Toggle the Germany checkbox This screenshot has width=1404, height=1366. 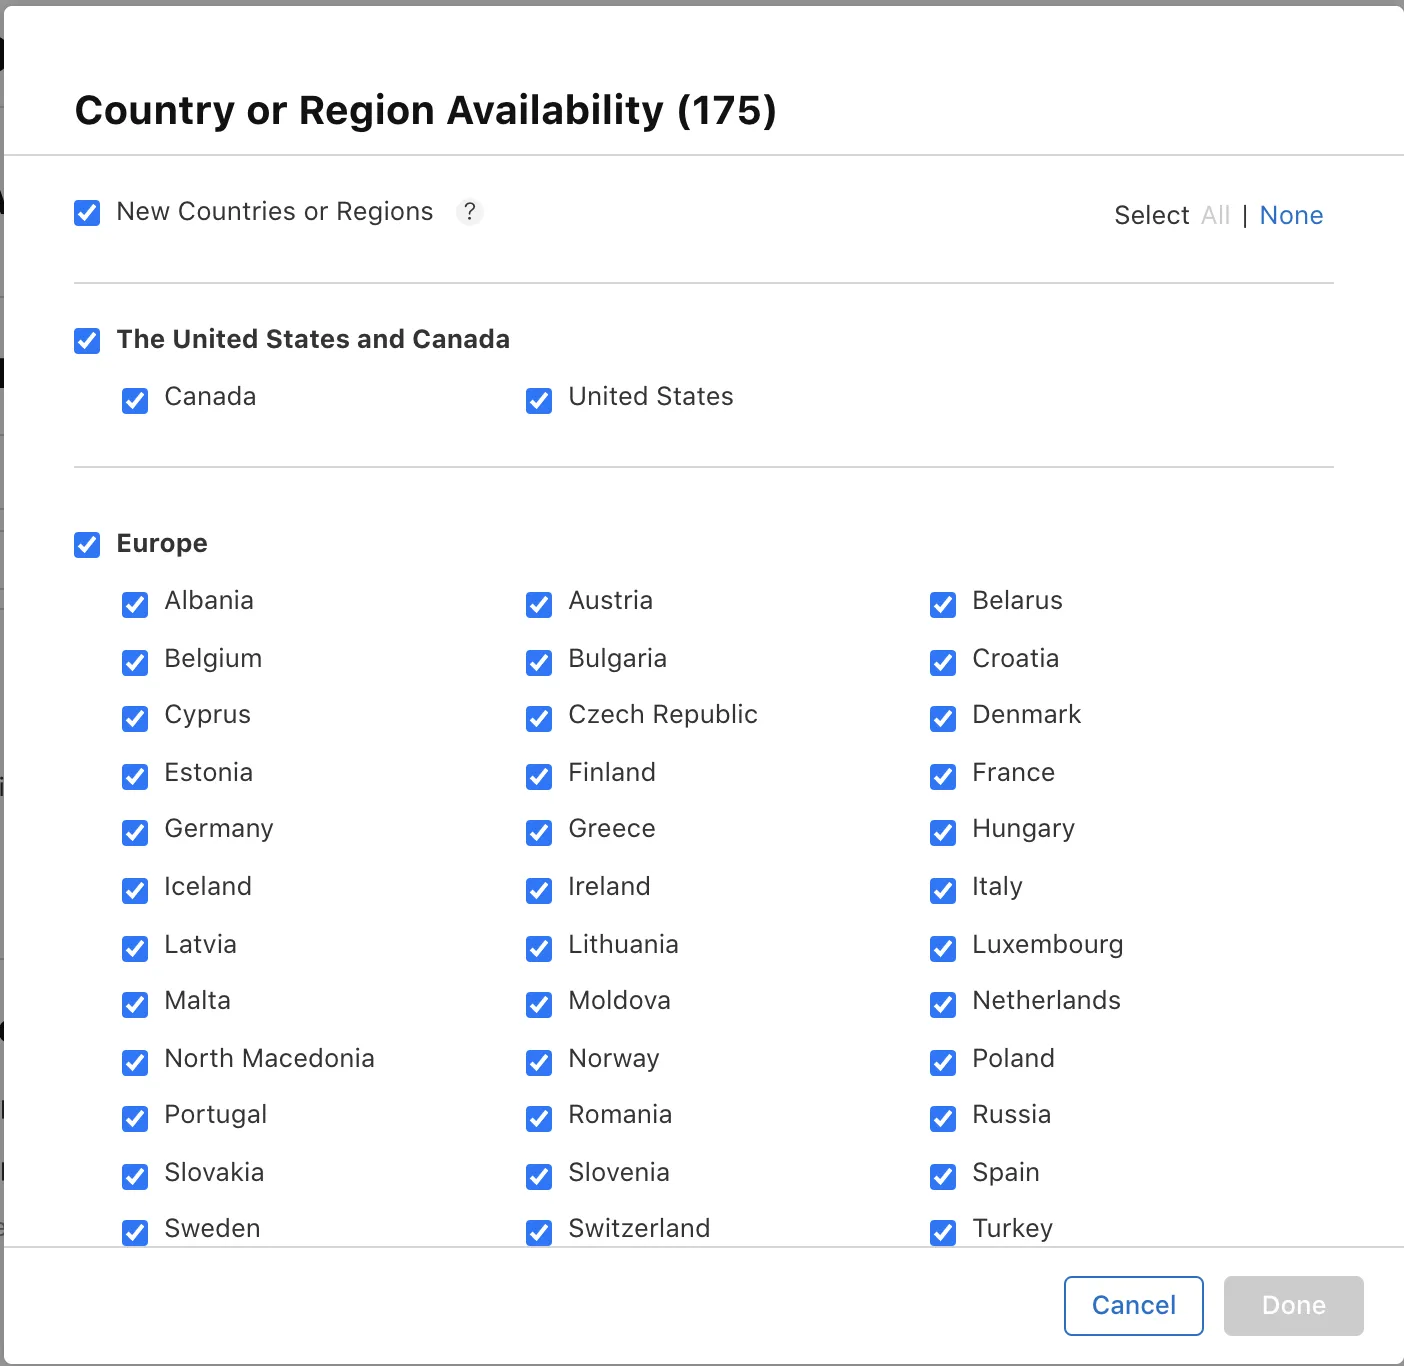(x=135, y=833)
